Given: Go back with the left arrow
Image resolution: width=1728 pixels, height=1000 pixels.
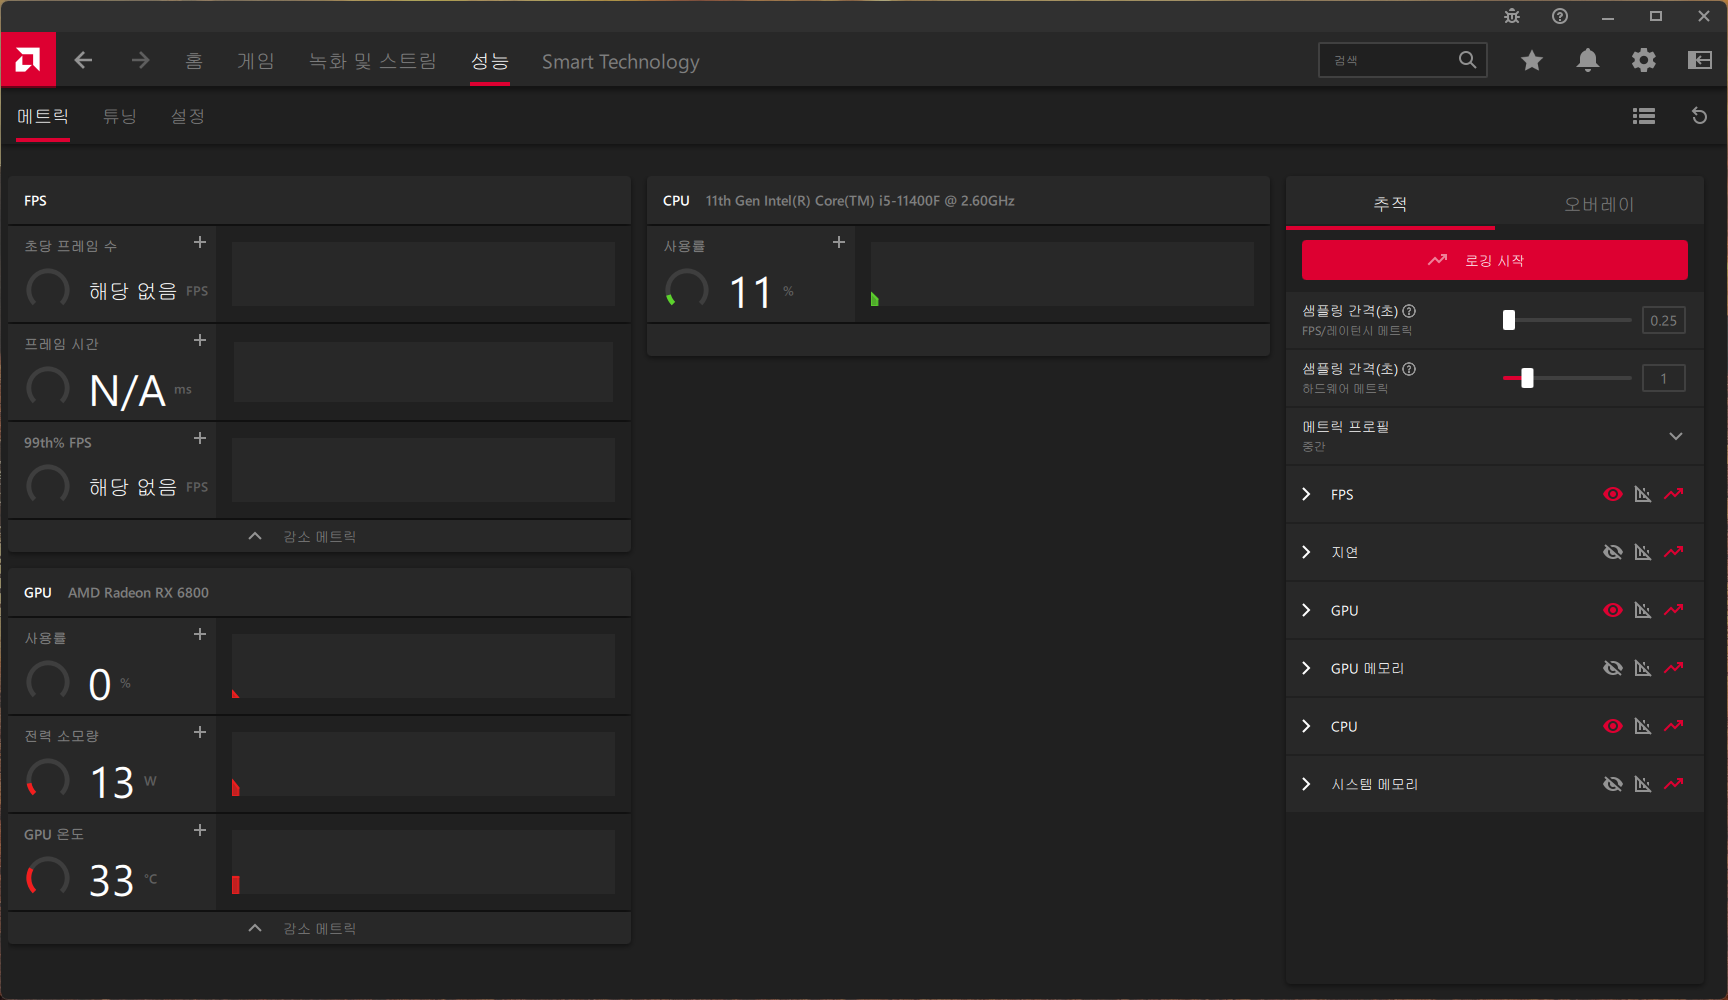Looking at the screenshot, I should coord(83,60).
